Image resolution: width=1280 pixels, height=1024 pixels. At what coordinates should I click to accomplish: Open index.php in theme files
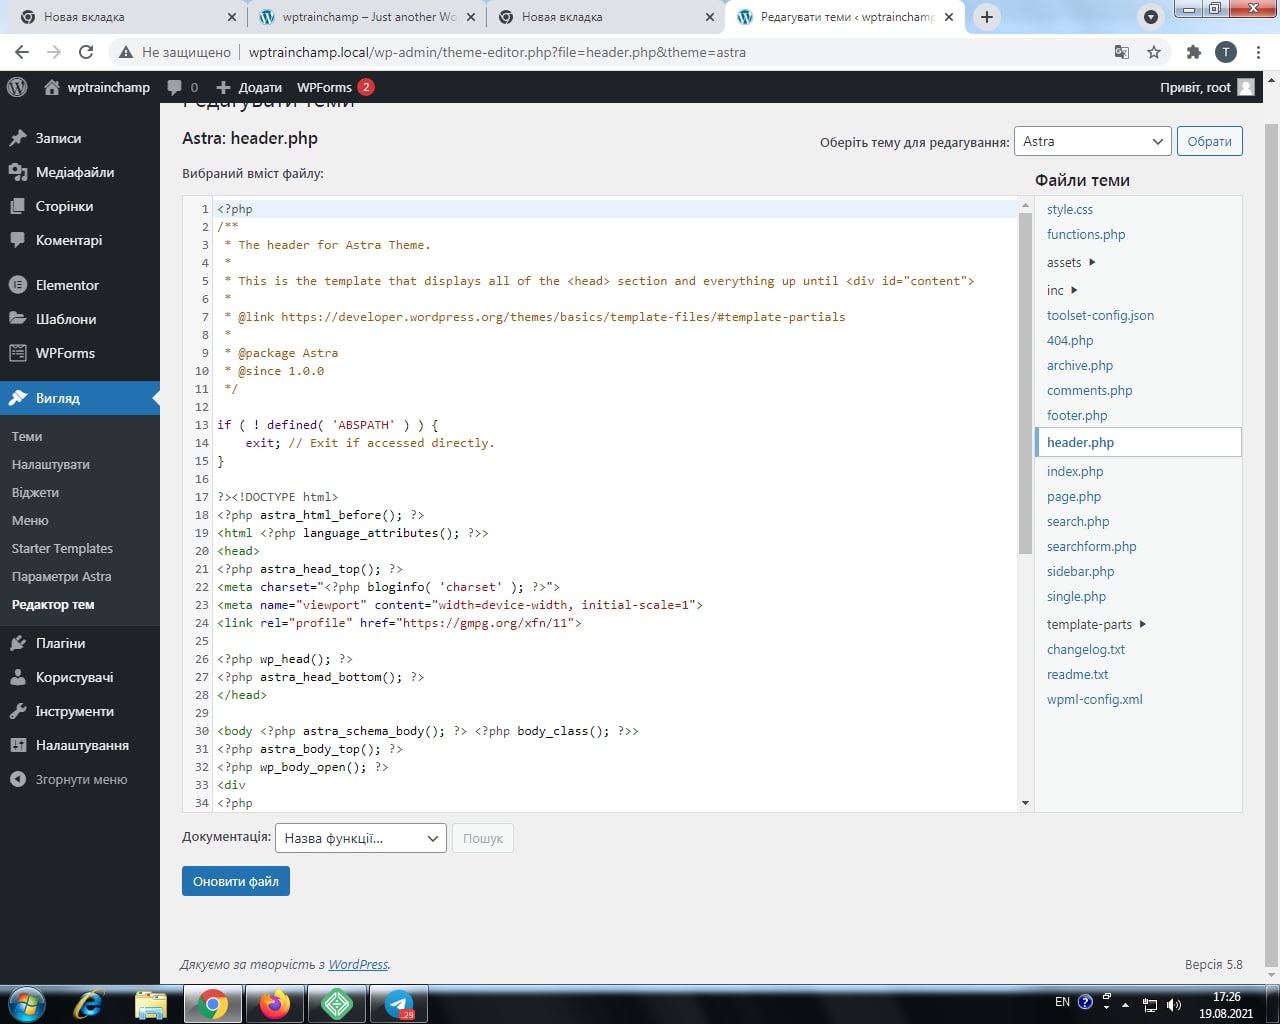click(x=1075, y=471)
